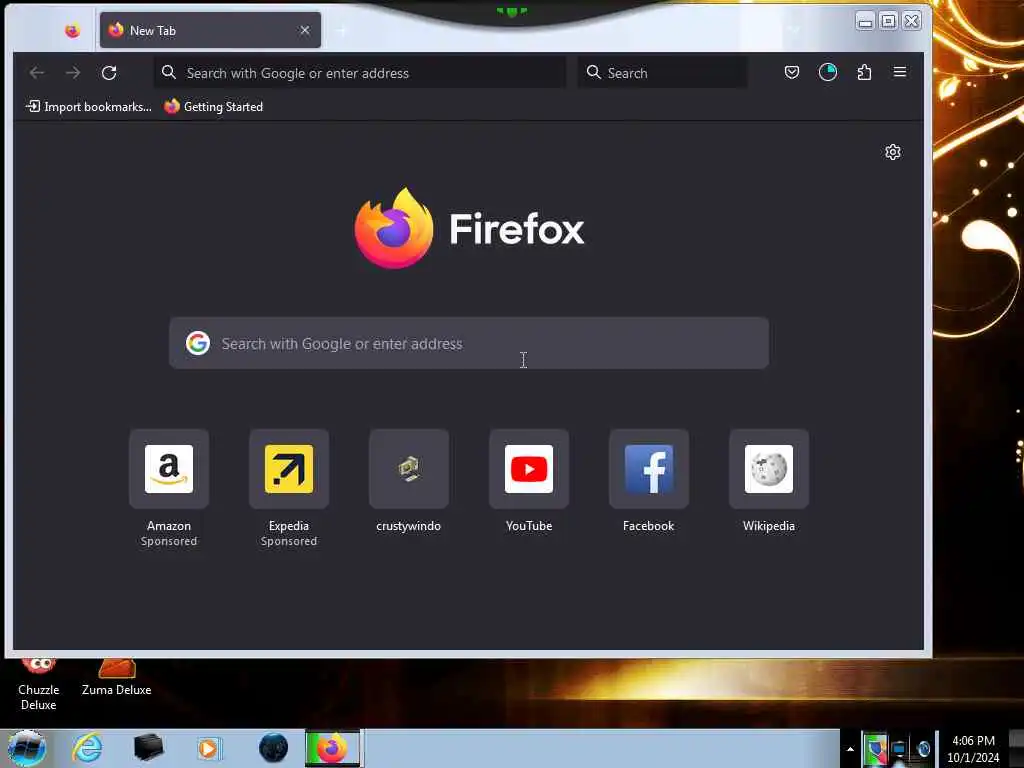
Task: Show hidden system tray icons
Action: coord(850,749)
